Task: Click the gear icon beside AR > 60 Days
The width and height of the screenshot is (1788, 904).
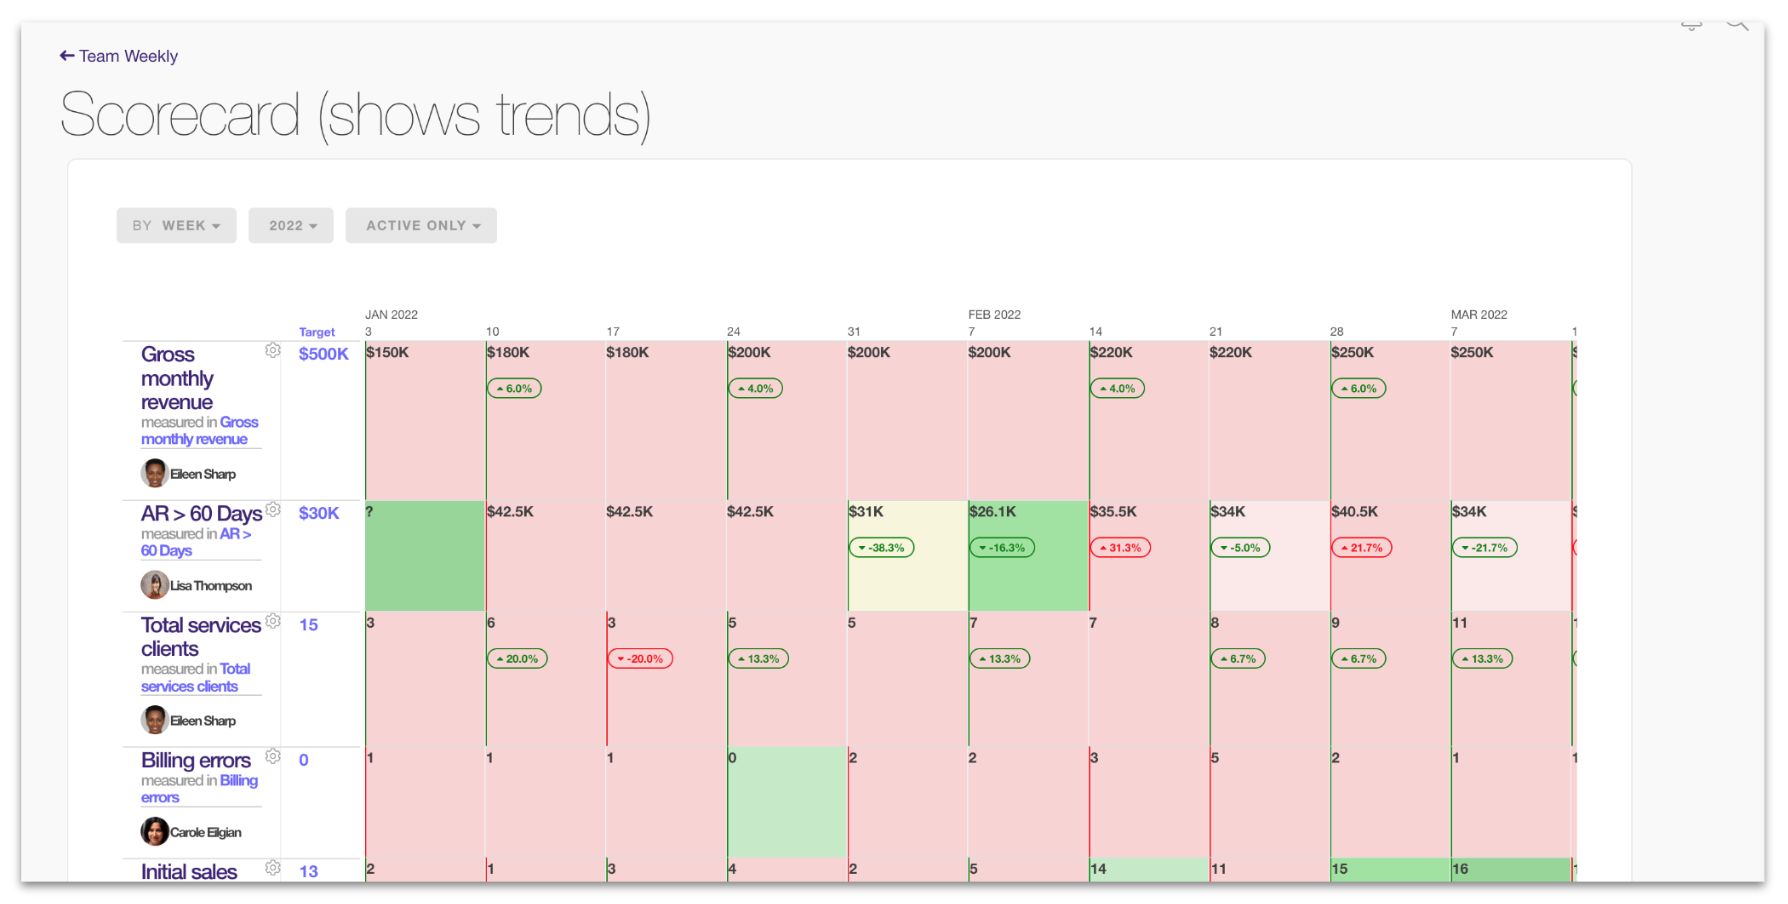Action: pos(272,510)
